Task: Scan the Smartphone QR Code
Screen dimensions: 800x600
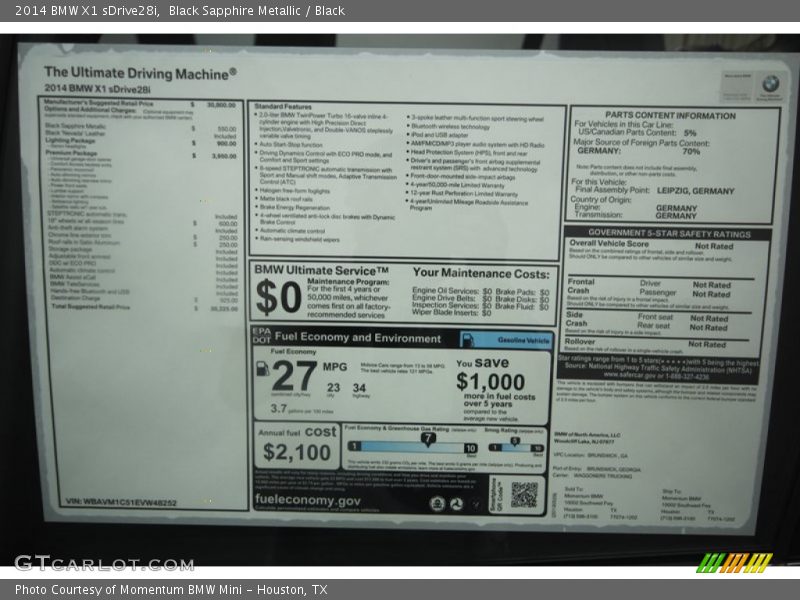Action: tap(522, 495)
